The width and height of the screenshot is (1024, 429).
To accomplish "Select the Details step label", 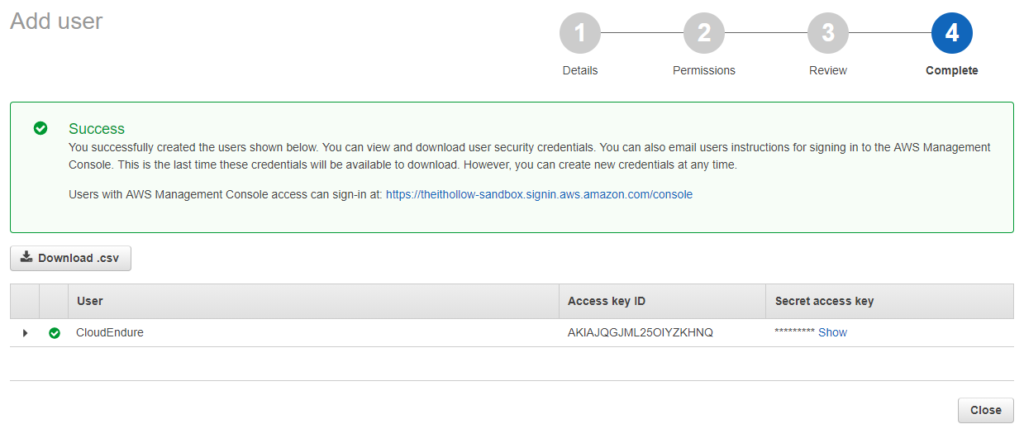I will (x=580, y=71).
